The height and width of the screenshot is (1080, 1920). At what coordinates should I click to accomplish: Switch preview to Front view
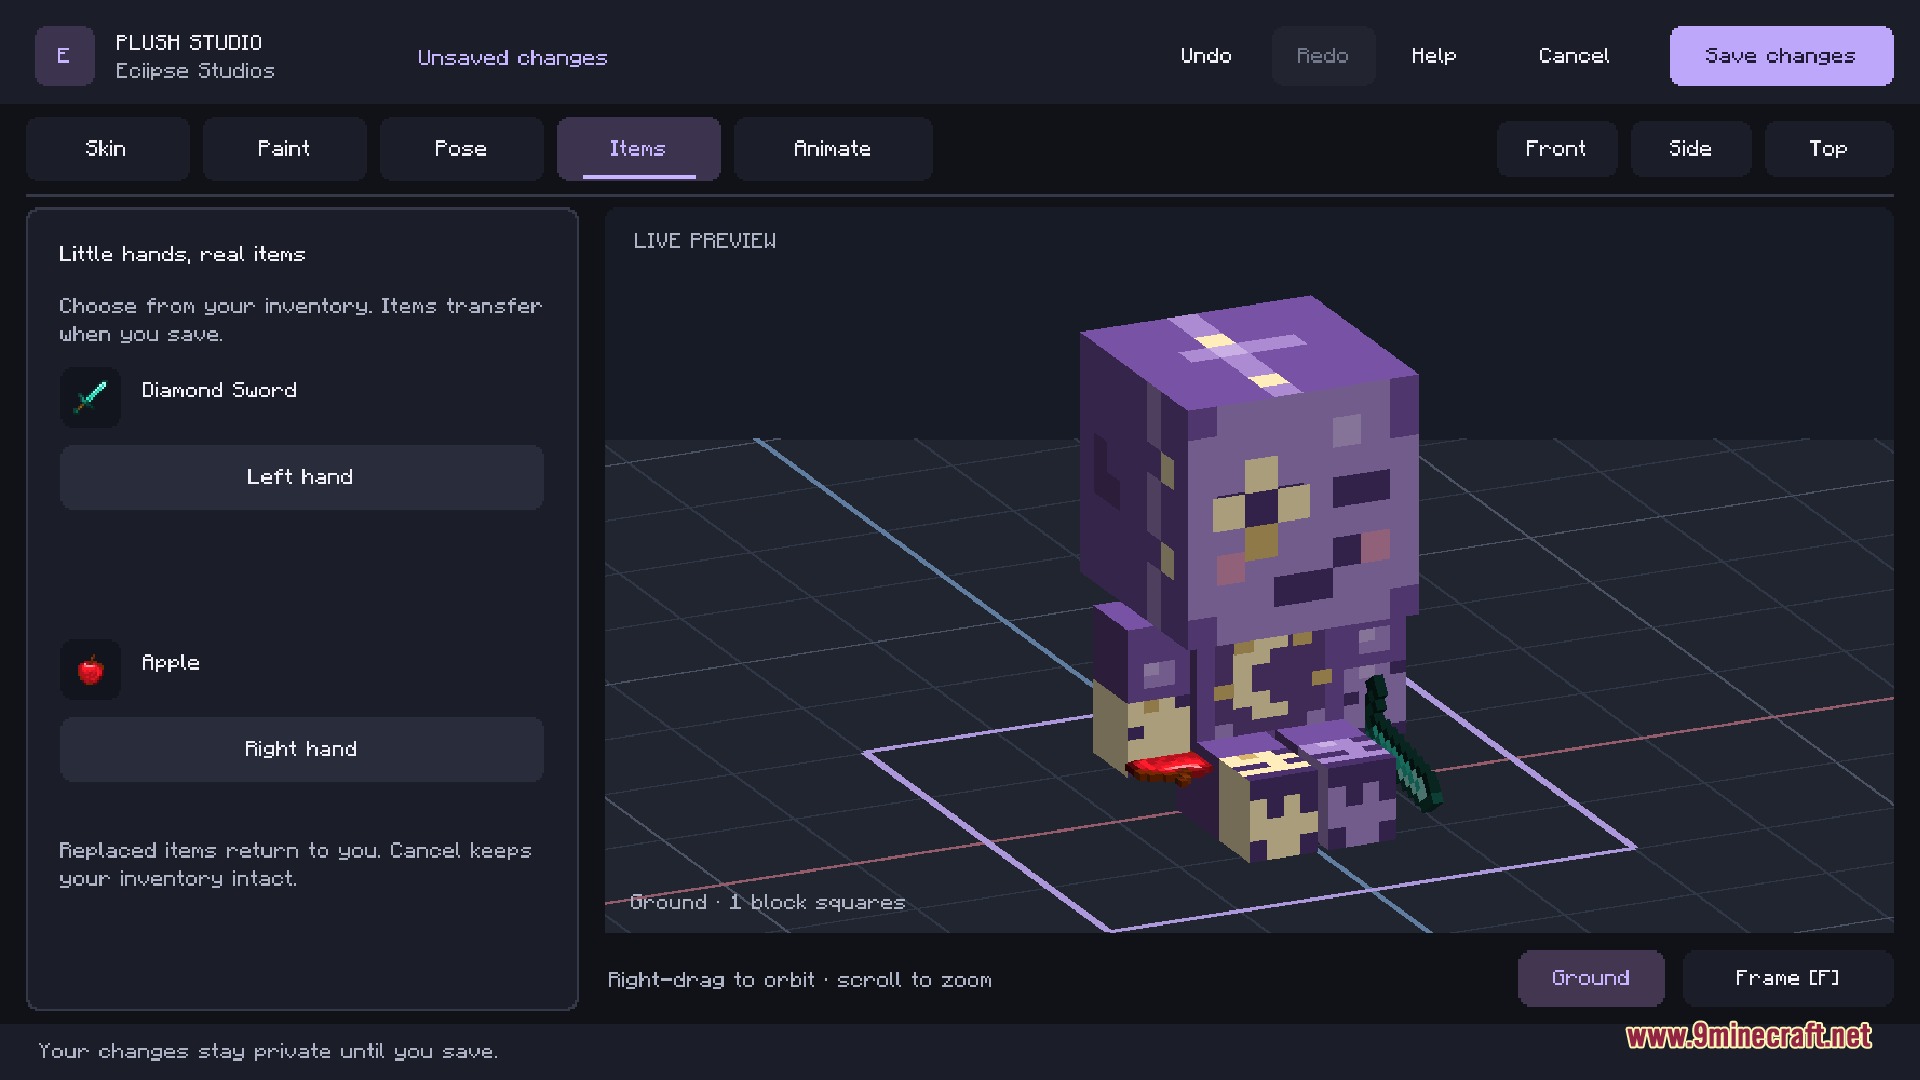point(1556,149)
